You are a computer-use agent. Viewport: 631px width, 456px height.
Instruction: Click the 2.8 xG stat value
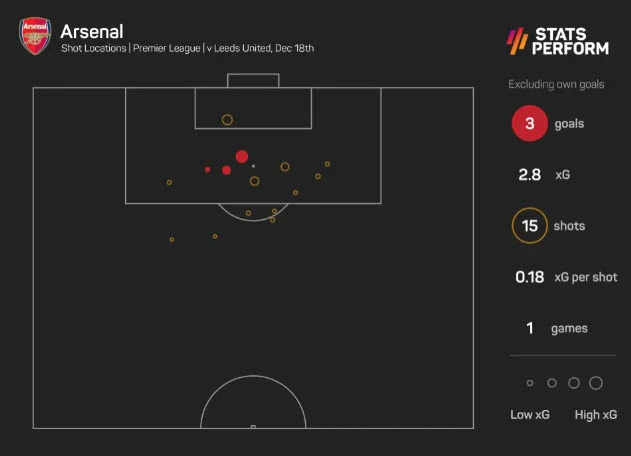[x=529, y=175]
